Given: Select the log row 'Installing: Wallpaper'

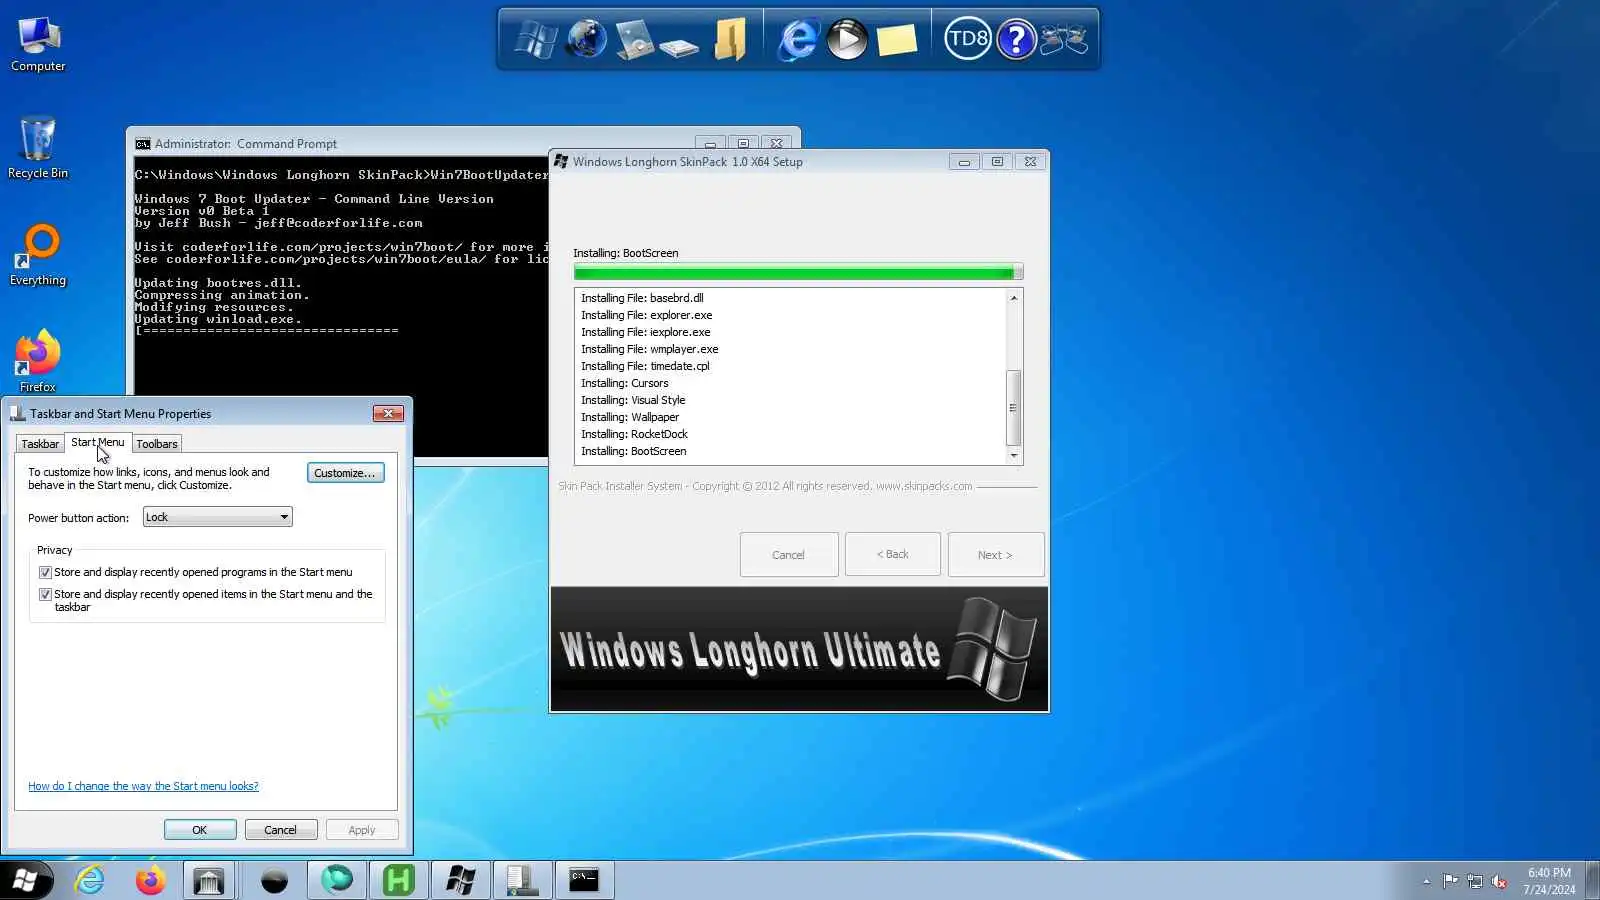Looking at the screenshot, I should click(630, 417).
